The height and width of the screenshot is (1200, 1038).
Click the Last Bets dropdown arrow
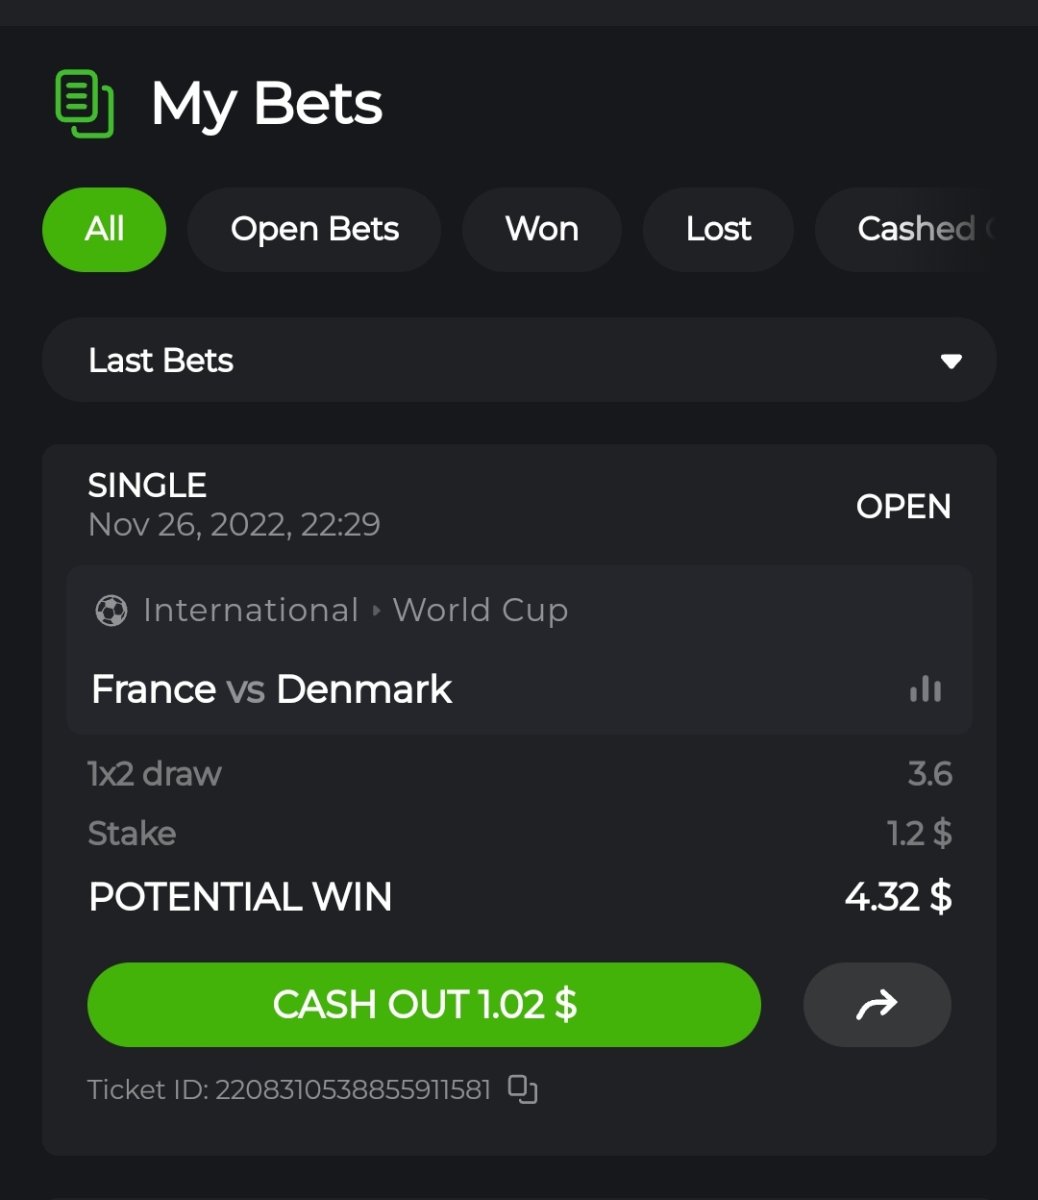tap(951, 361)
